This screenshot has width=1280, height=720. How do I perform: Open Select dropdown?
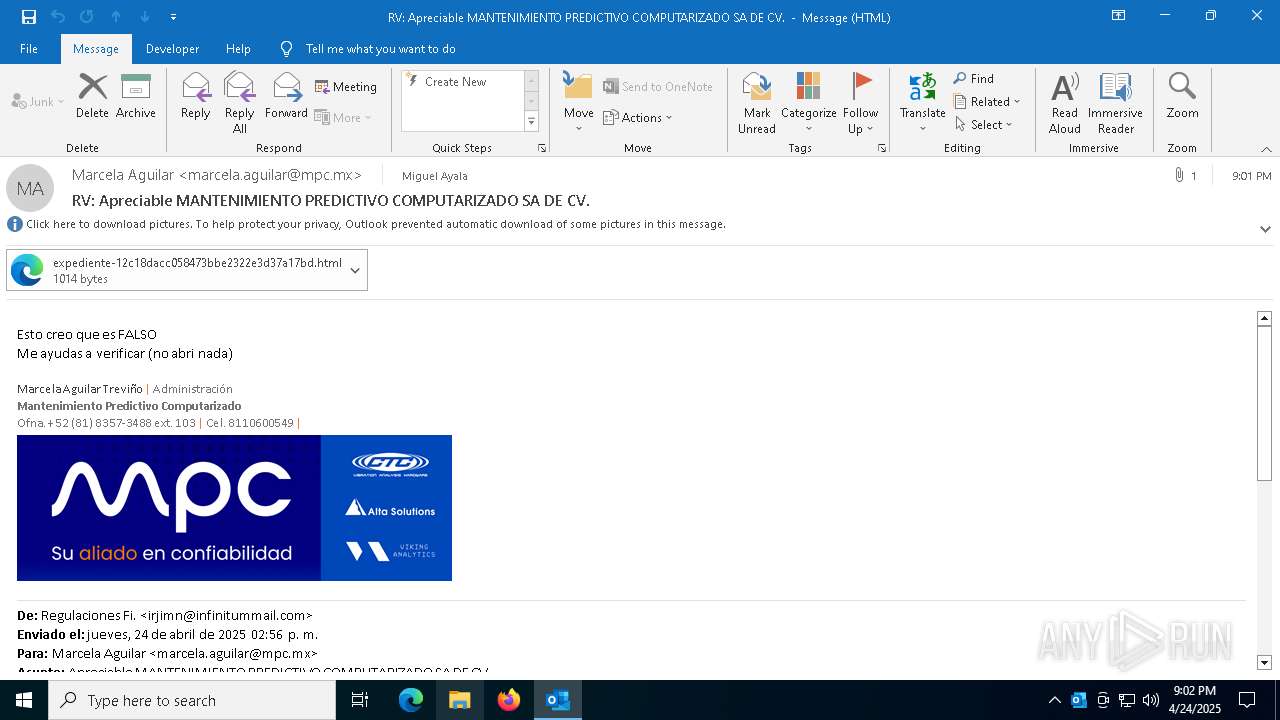[x=984, y=124]
